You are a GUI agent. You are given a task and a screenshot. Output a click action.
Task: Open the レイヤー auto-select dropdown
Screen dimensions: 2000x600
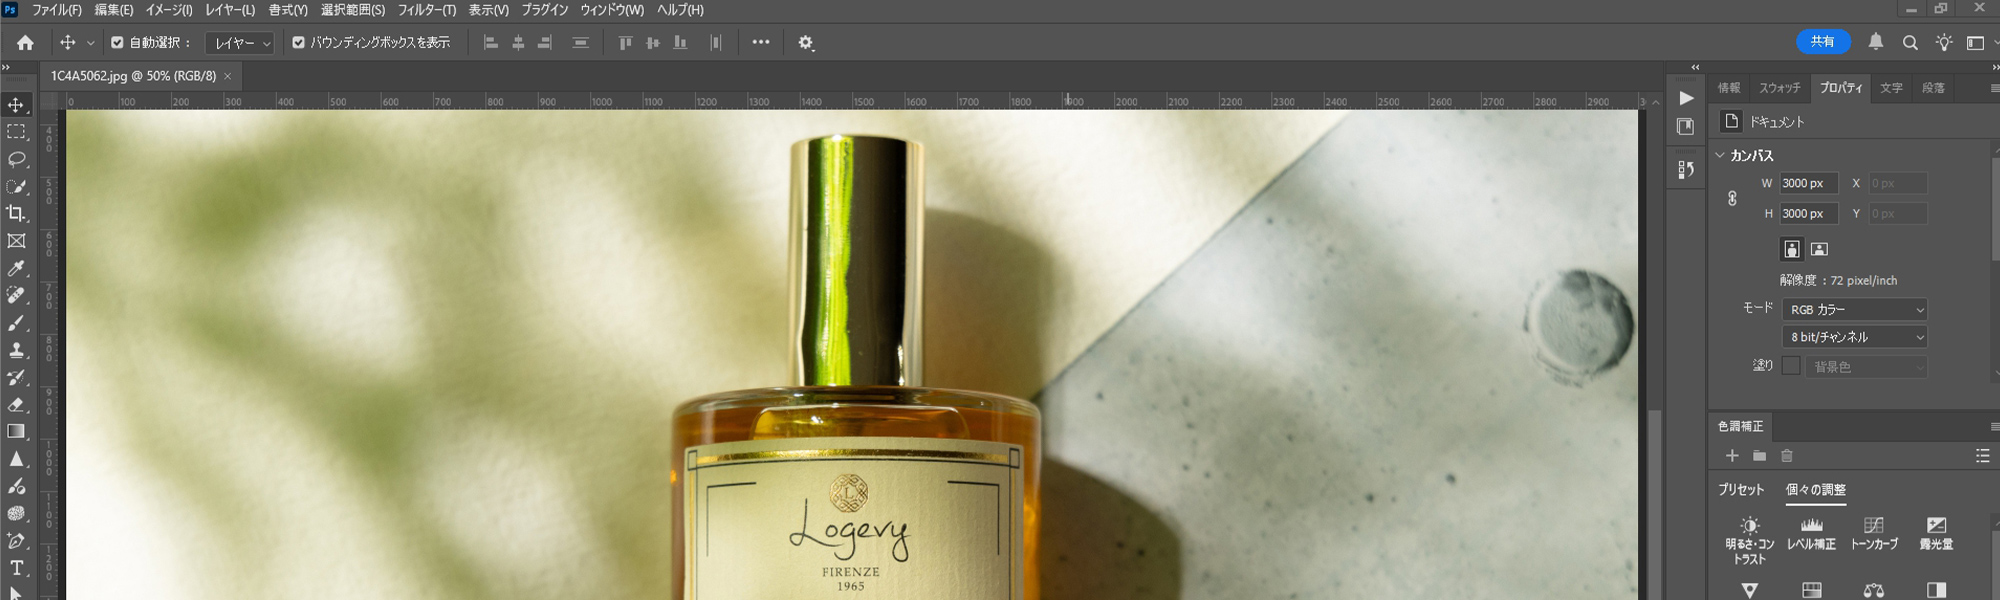pos(240,43)
